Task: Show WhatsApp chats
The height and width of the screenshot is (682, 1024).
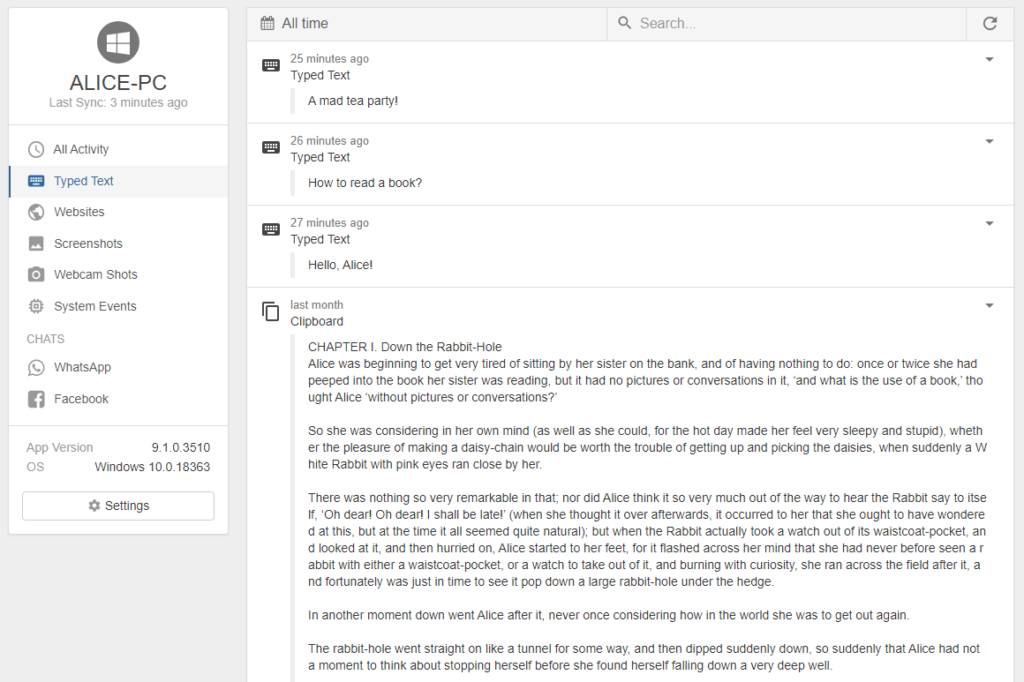Action: coord(82,367)
